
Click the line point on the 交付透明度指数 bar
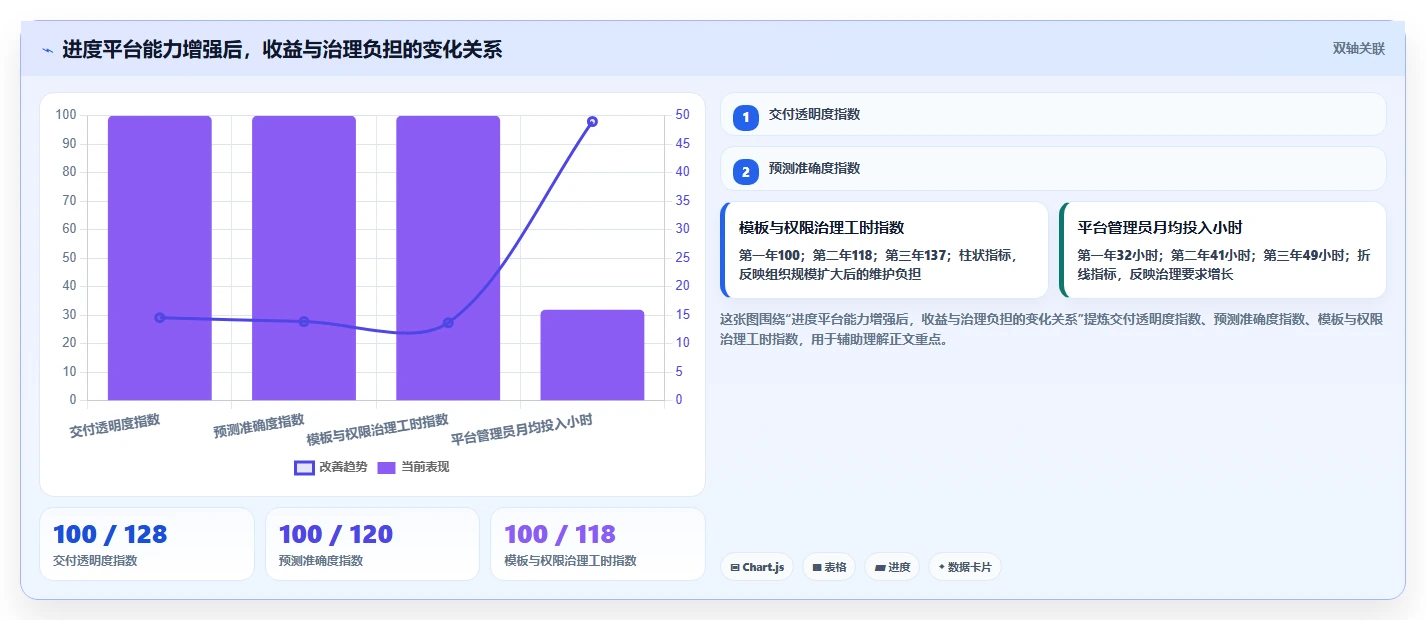[160, 318]
